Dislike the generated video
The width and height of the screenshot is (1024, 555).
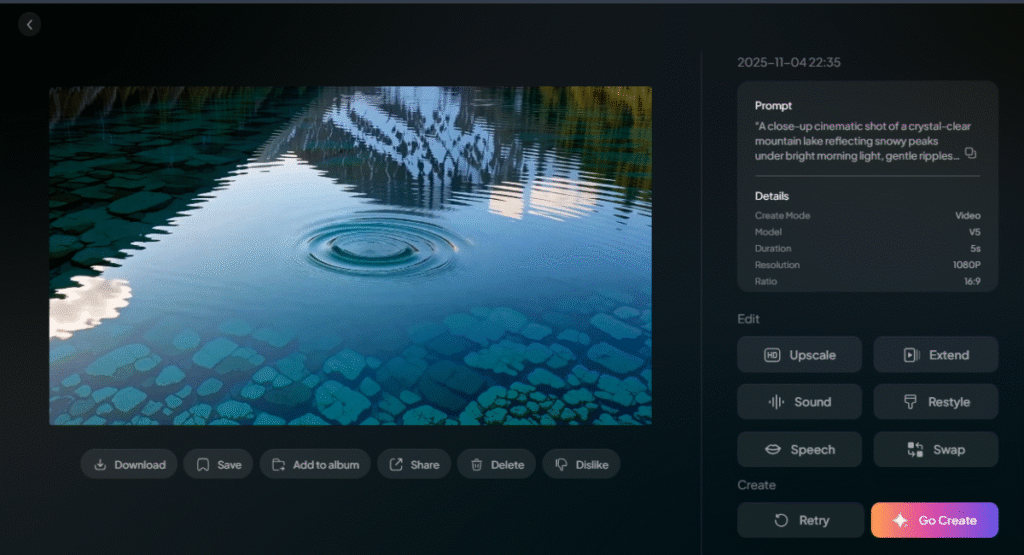(x=581, y=464)
